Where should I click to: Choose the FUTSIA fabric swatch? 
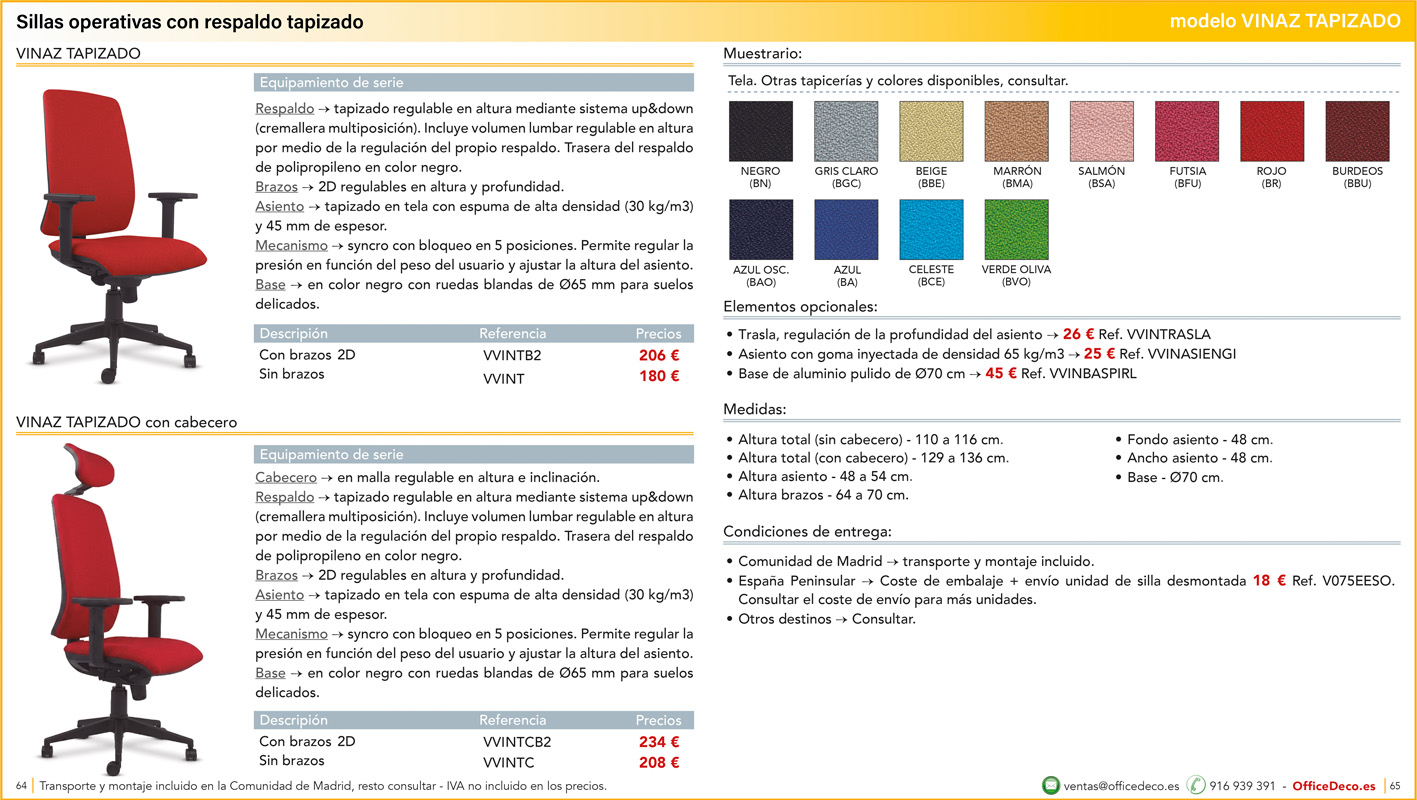point(1187,131)
